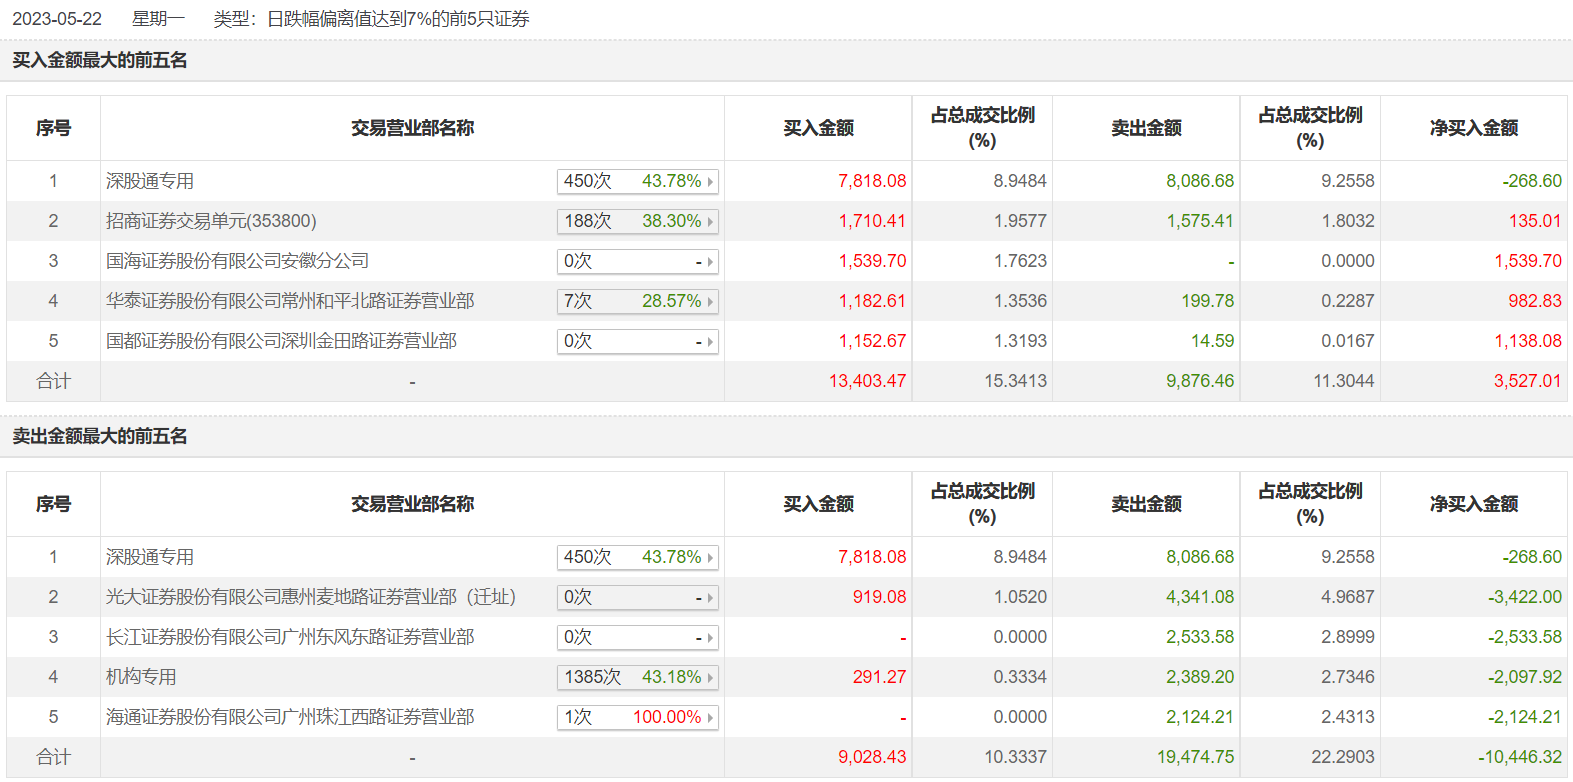Open the 机构专用 seat link
Screen dimensions: 1573x782
[x=141, y=677]
